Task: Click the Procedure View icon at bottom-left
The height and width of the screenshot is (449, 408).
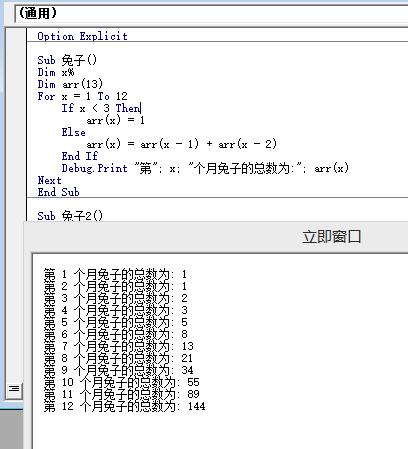Action: pyautogui.click(x=14, y=389)
